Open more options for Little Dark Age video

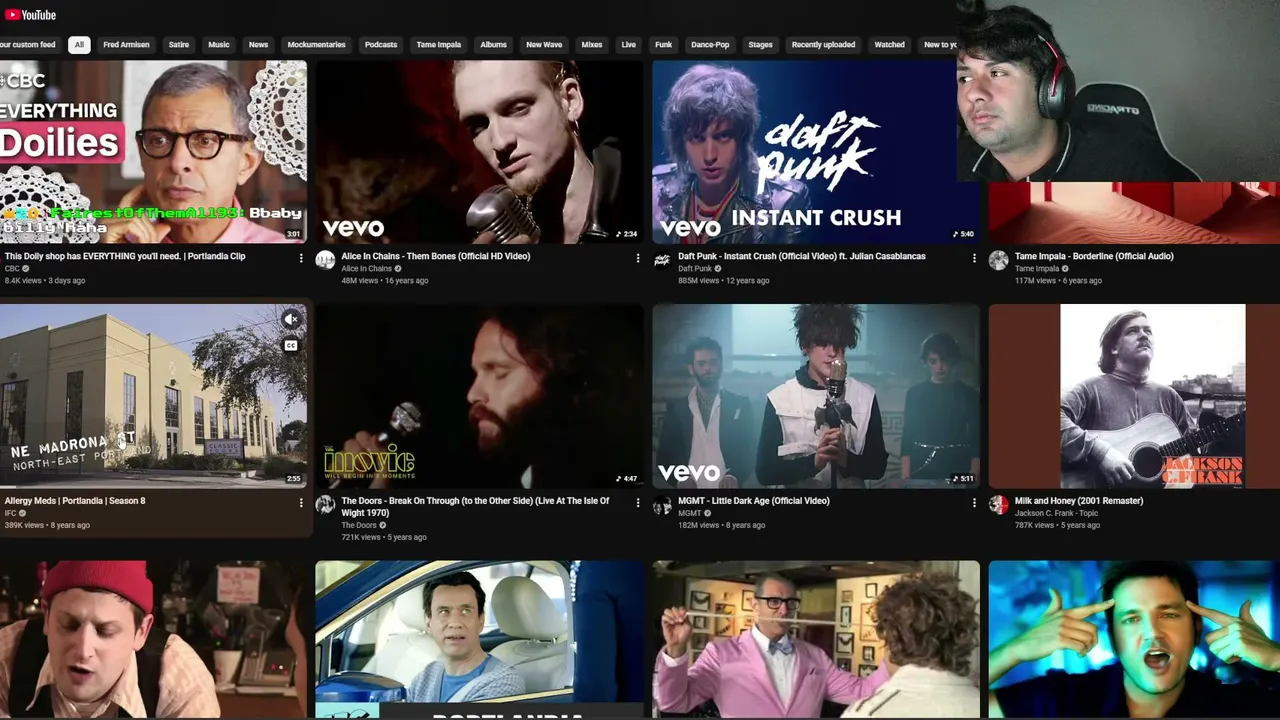click(x=974, y=503)
